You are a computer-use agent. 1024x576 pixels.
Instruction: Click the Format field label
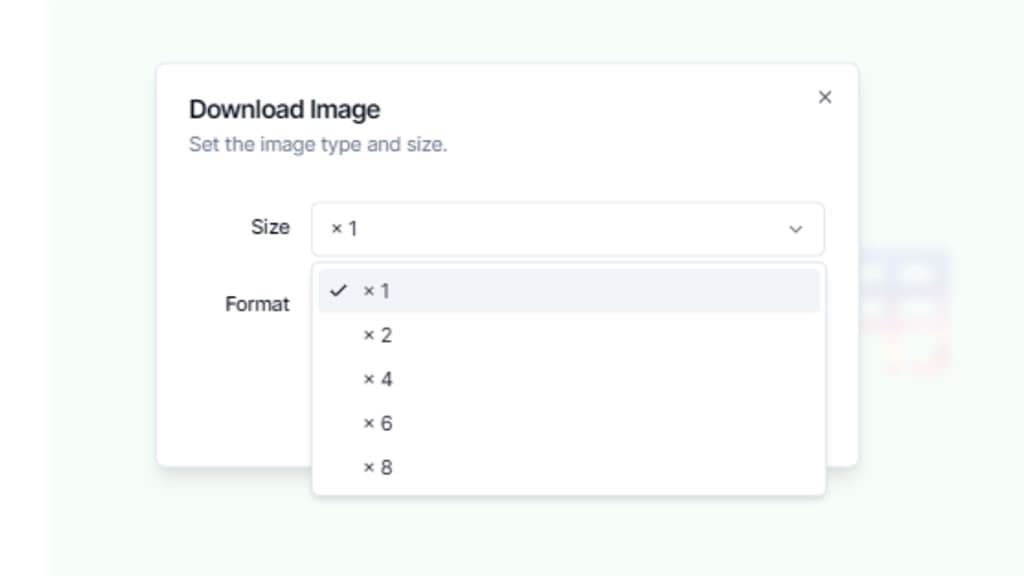(257, 304)
